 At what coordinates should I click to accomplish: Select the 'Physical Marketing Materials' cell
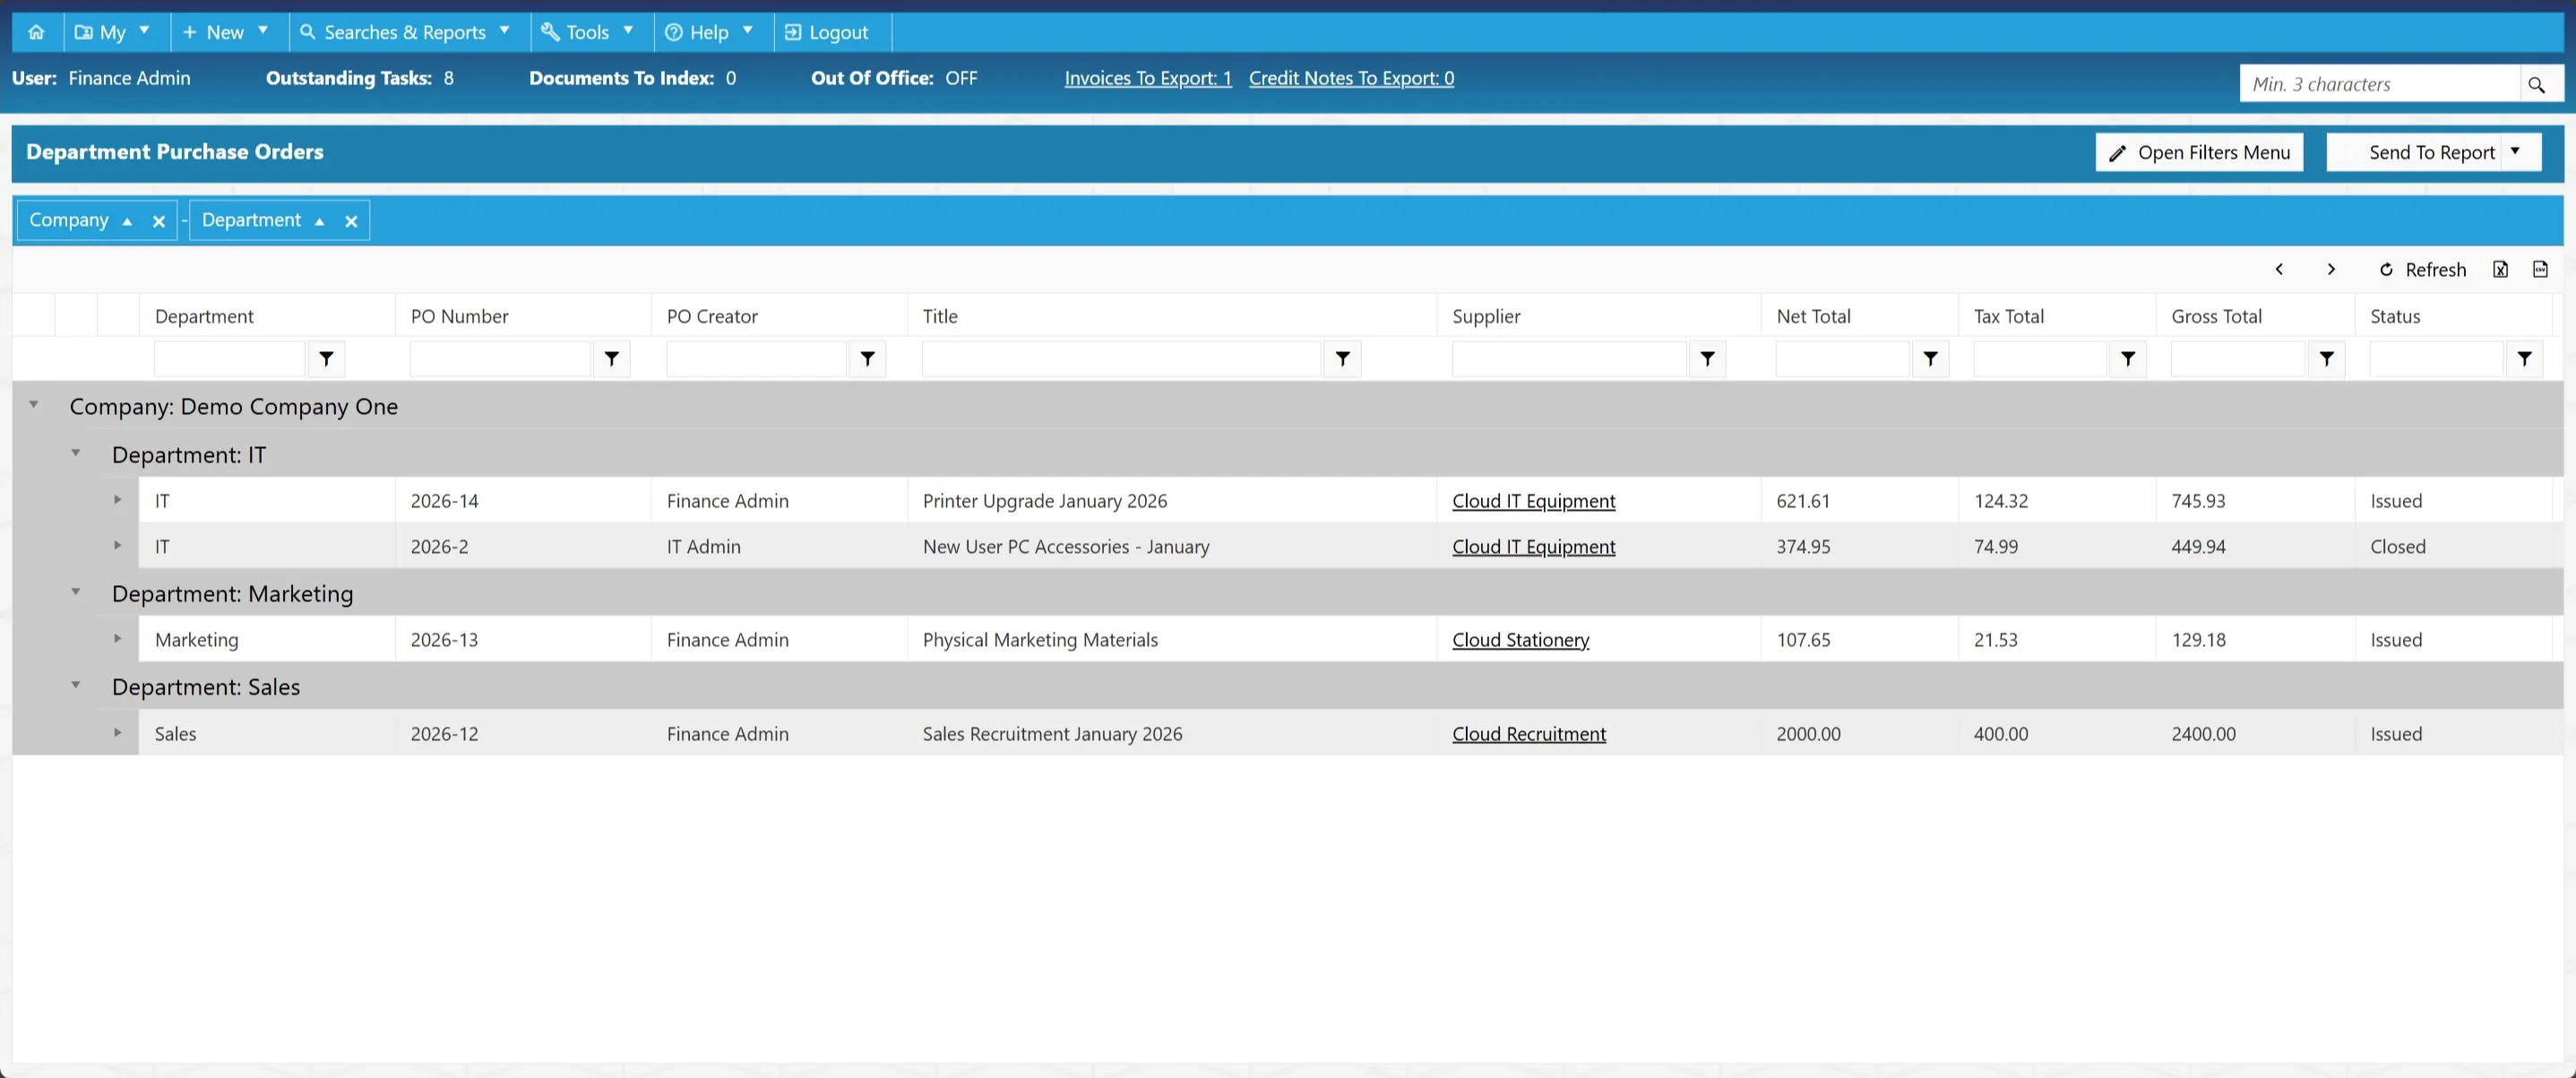coord(1172,639)
